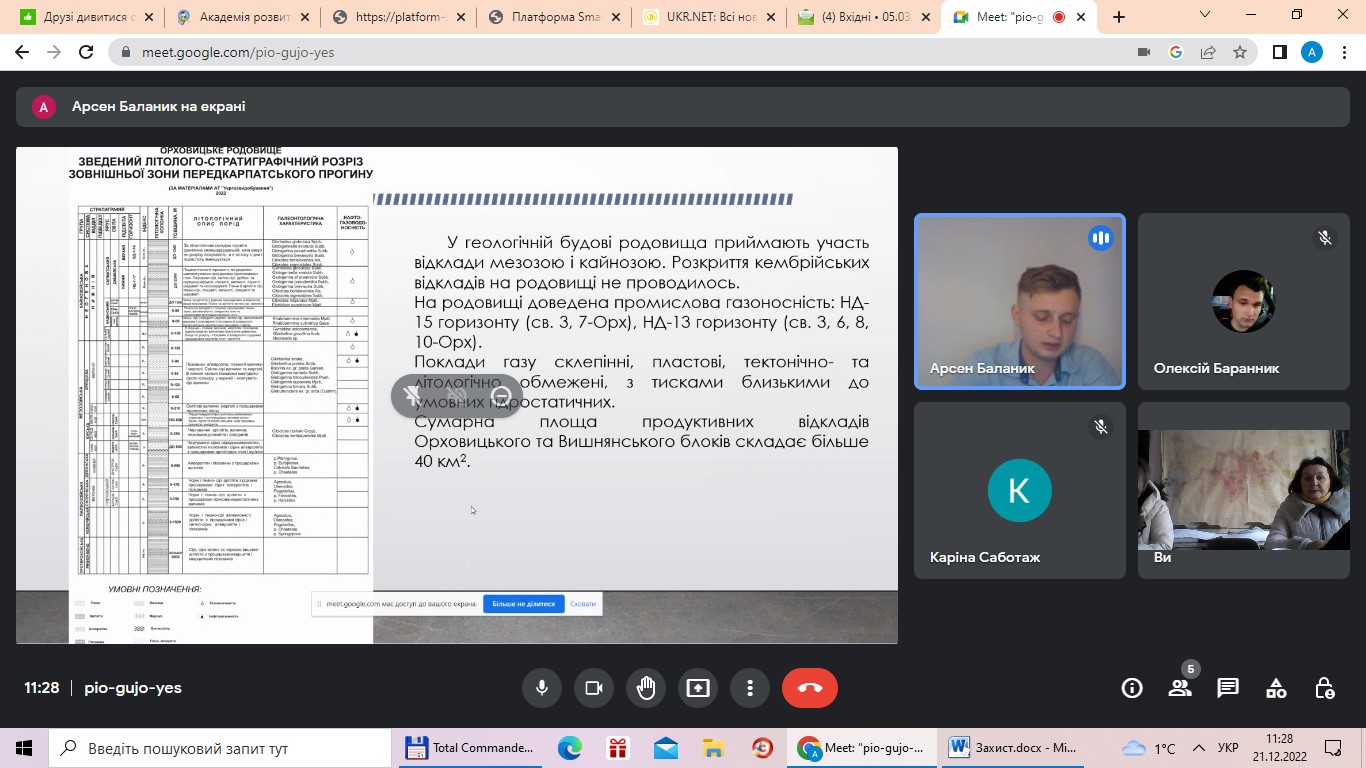Open the activities icon
The image size is (1366, 768).
tap(1276, 688)
